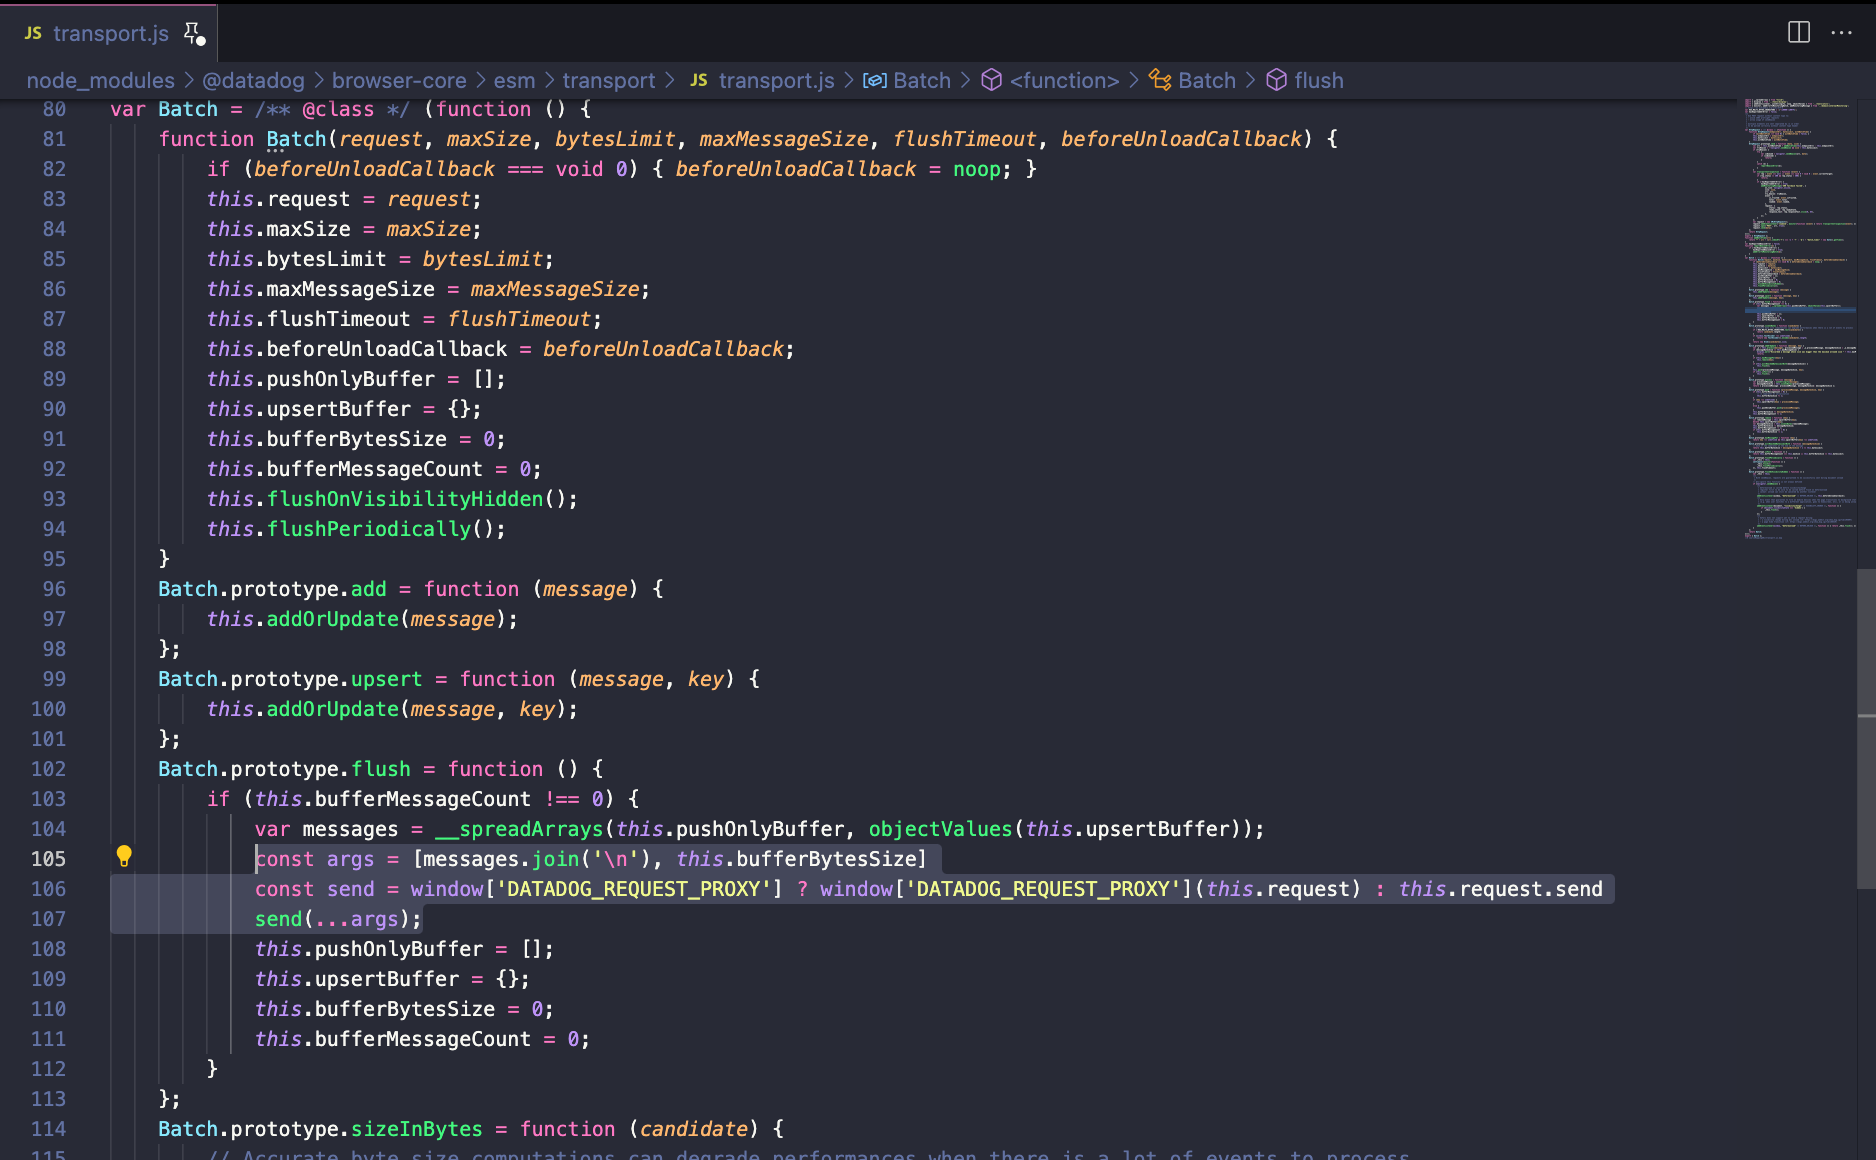Open the node_modules breadcrumb dropdown
This screenshot has height=1160, width=1876.
click(x=100, y=80)
